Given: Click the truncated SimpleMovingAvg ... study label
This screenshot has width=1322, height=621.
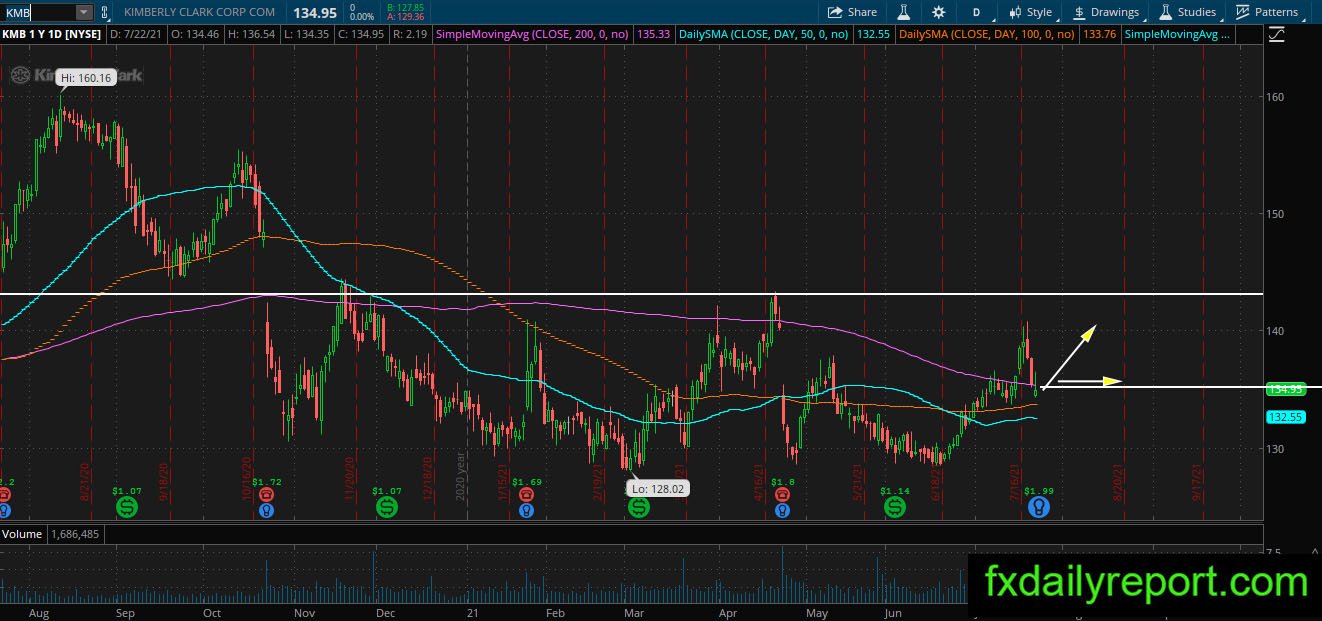Looking at the screenshot, I should pyautogui.click(x=1177, y=34).
